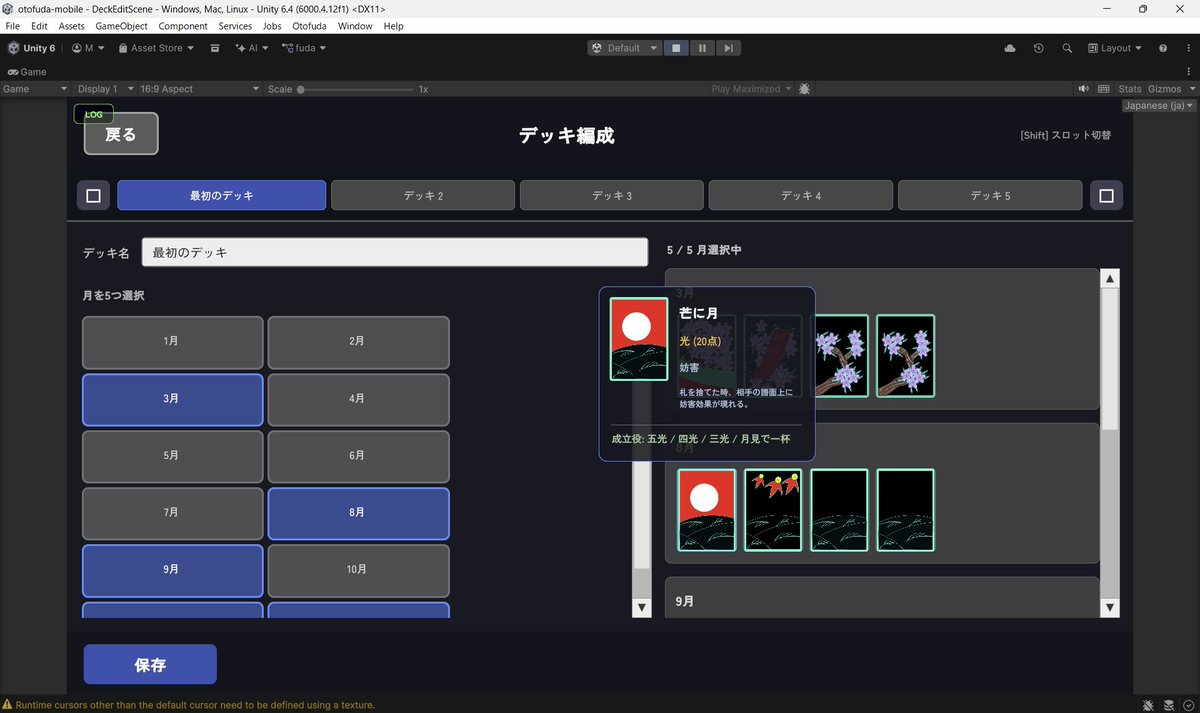Open the Play Maximized dropdown
Screen dimensions: 1200x713
click(751, 89)
